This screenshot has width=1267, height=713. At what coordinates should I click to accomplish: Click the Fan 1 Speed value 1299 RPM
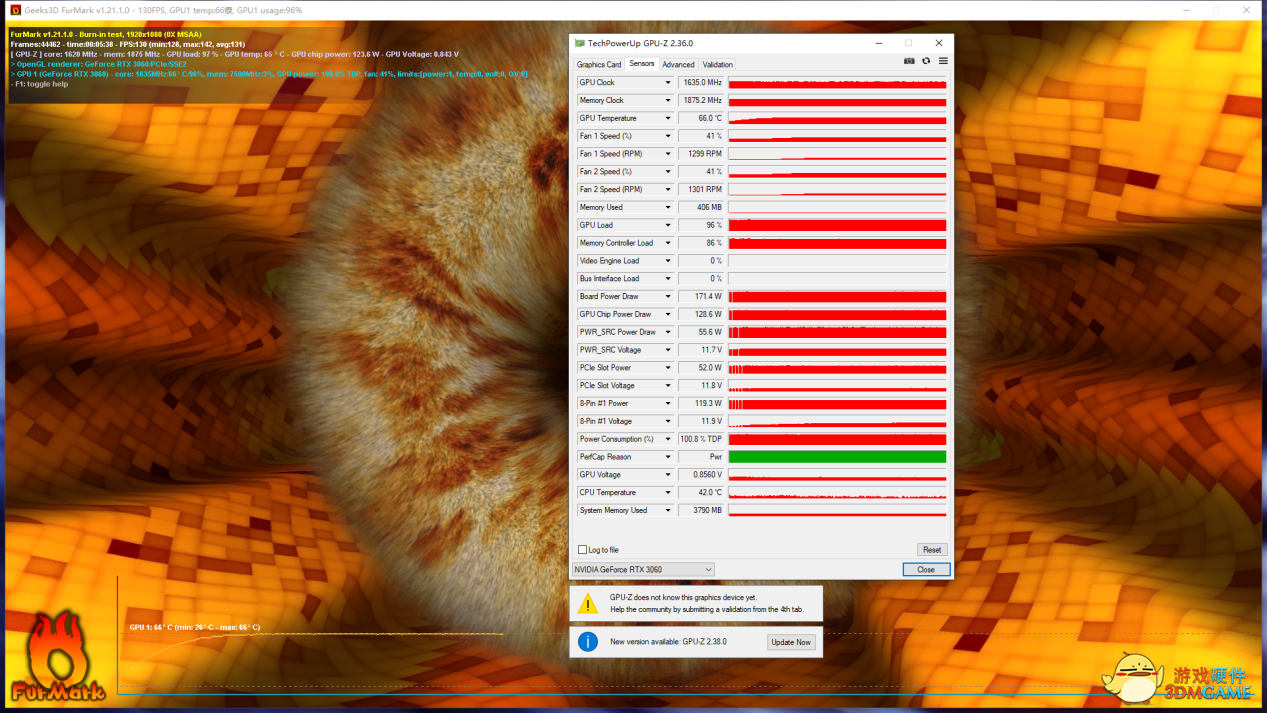click(701, 154)
